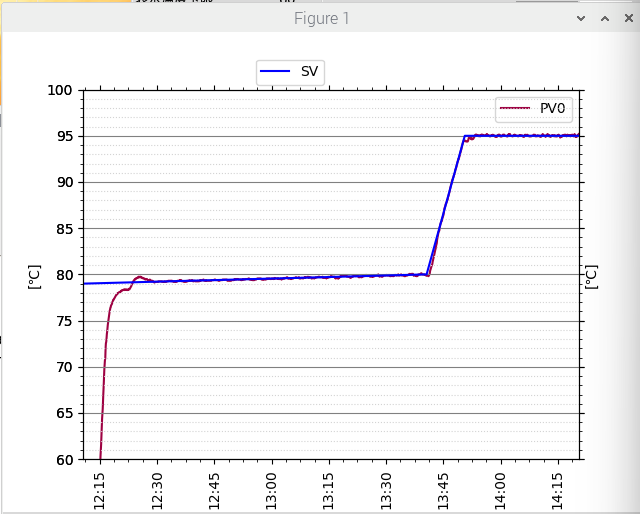Select the 12:15 time tick label
Image resolution: width=640 pixels, height=514 pixels.
(99, 491)
